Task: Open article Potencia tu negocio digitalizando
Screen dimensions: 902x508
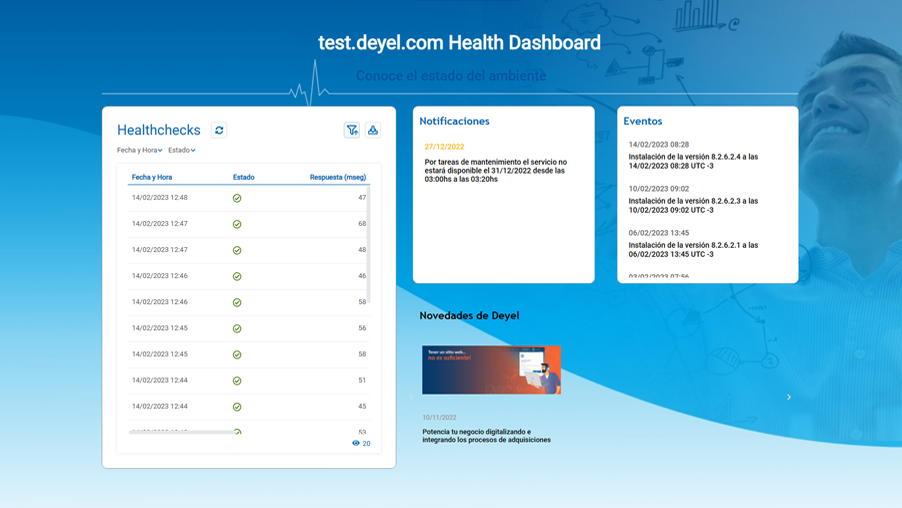Action: coord(486,436)
